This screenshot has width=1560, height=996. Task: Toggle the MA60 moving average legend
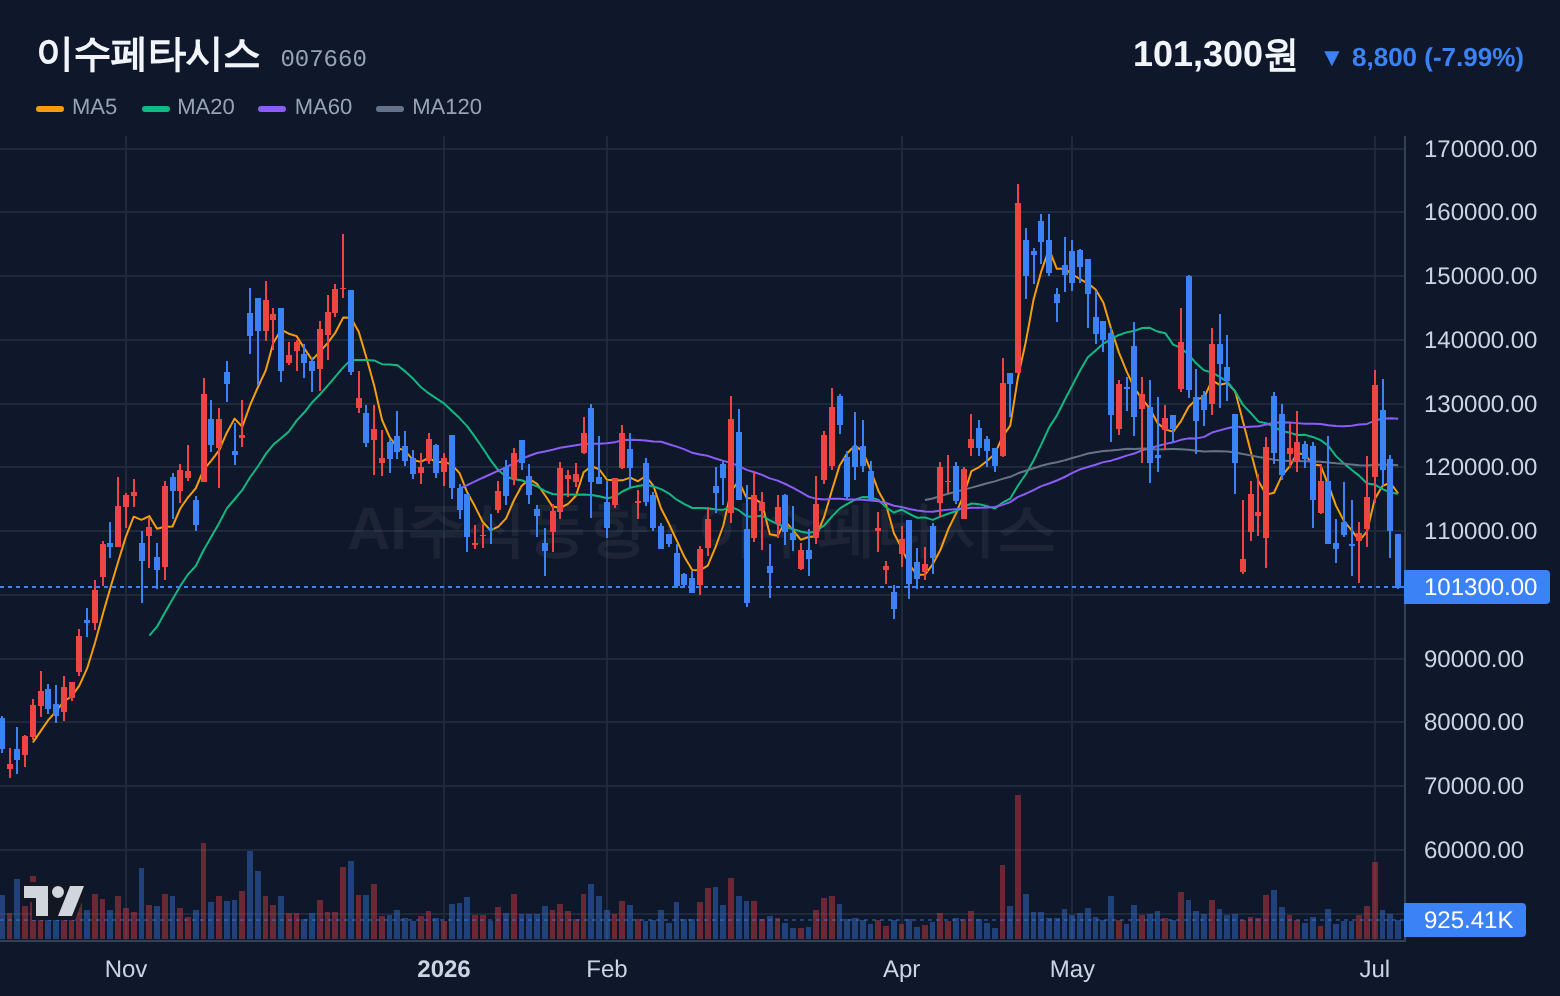pyautogui.click(x=305, y=107)
